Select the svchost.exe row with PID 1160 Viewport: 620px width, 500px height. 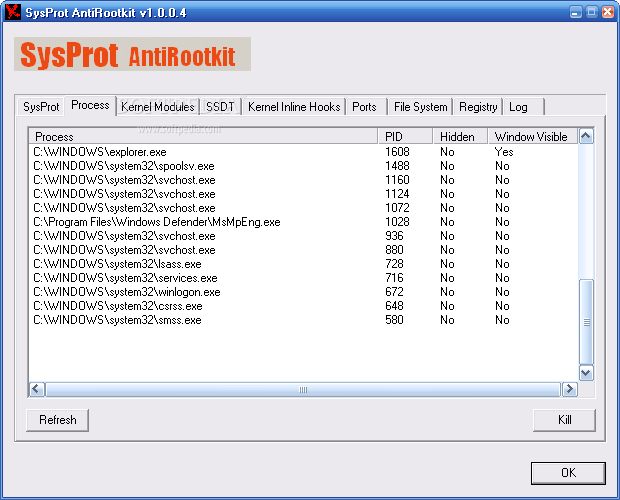tap(303, 180)
